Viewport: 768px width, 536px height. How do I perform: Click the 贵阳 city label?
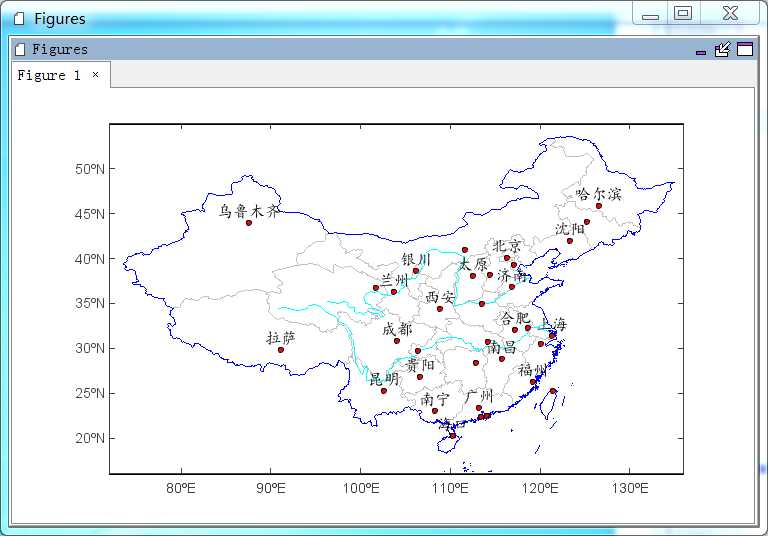click(x=420, y=365)
